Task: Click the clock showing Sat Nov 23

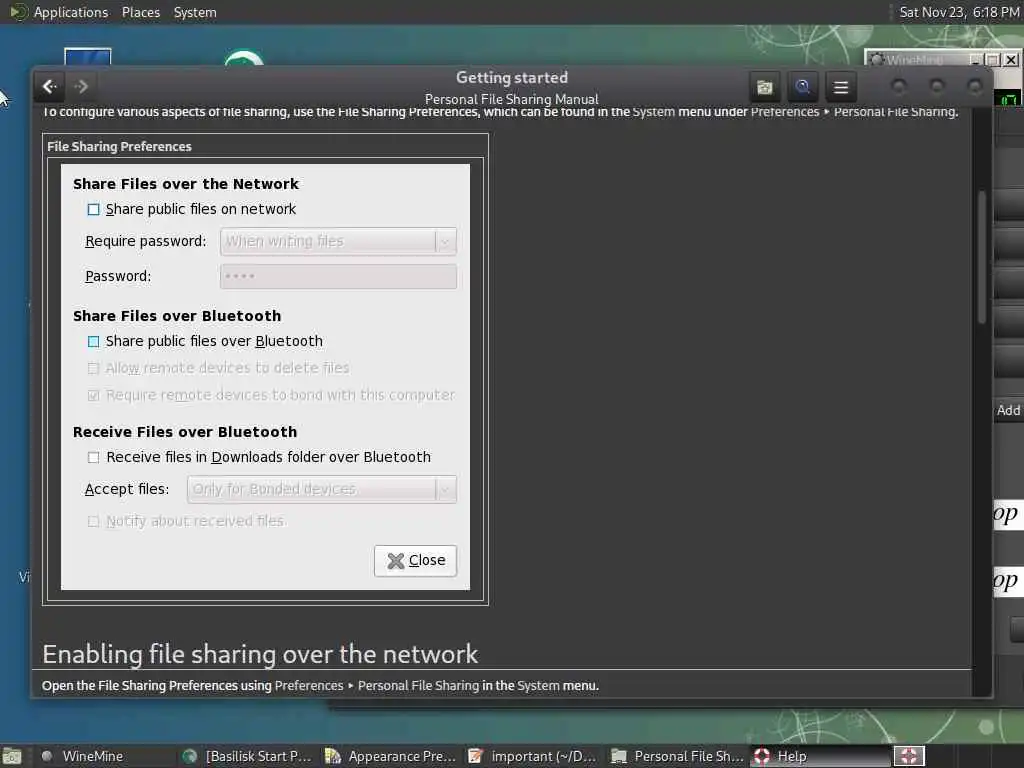Action: [x=959, y=12]
